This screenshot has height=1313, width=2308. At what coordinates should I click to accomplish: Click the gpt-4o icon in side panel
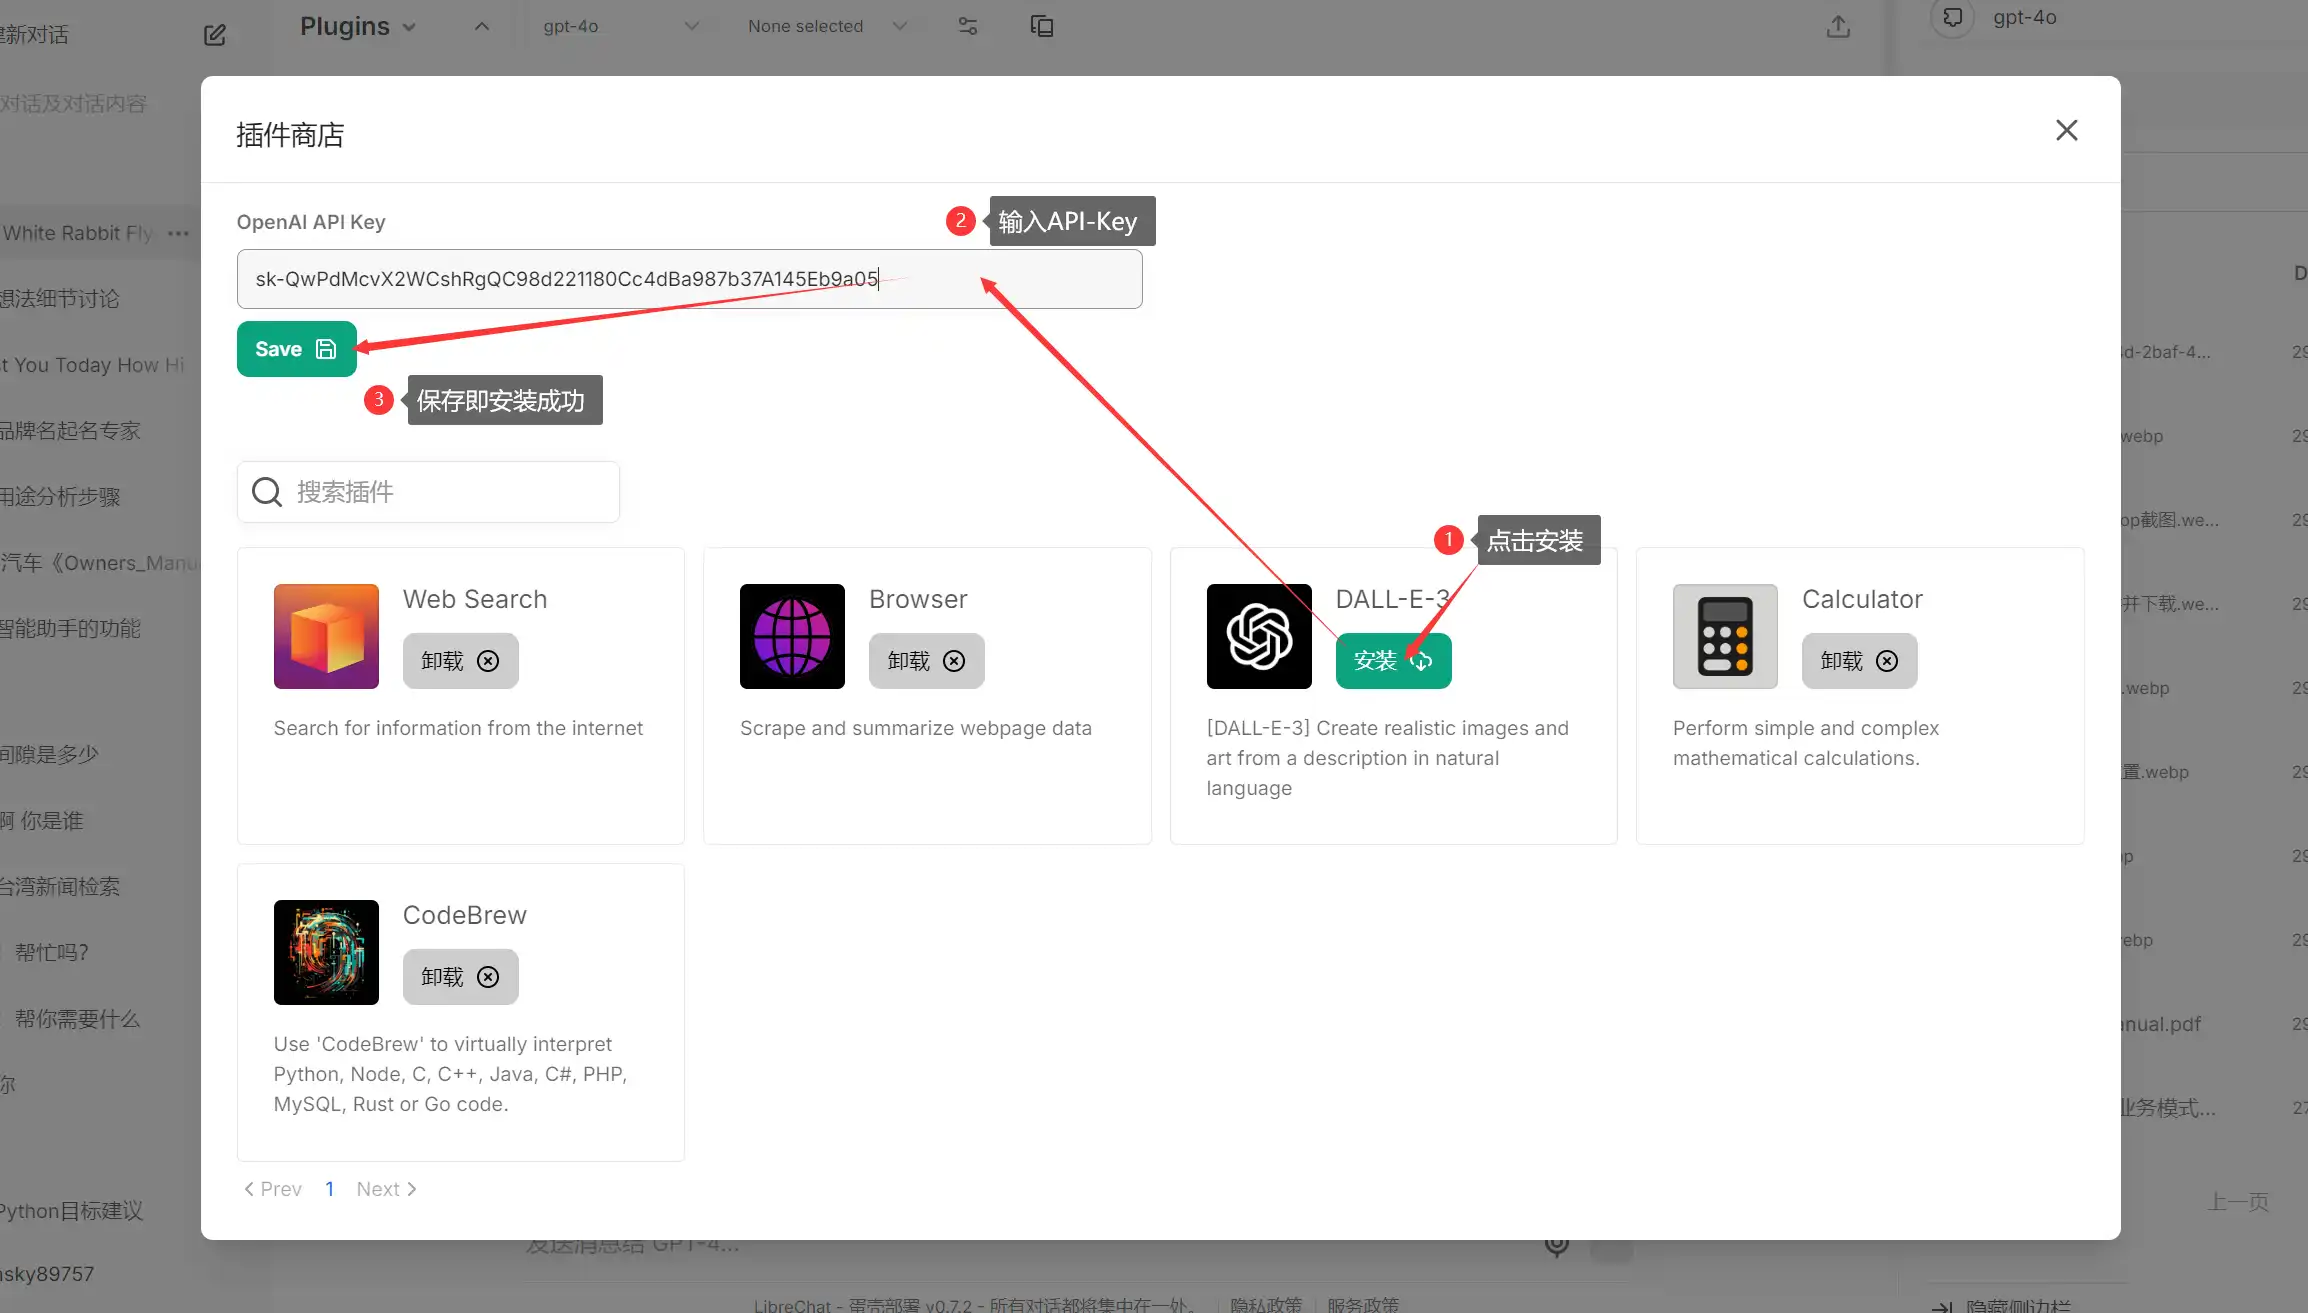coord(1952,17)
